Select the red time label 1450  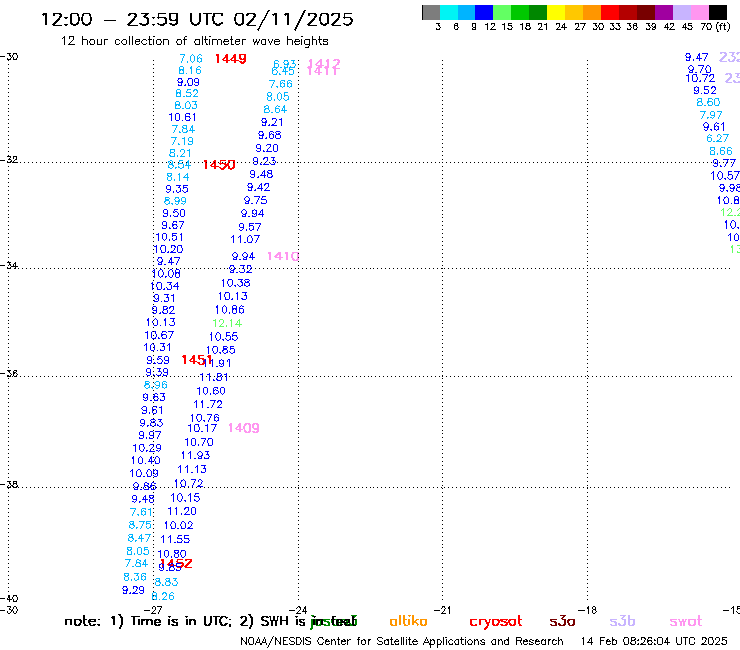pos(219,165)
